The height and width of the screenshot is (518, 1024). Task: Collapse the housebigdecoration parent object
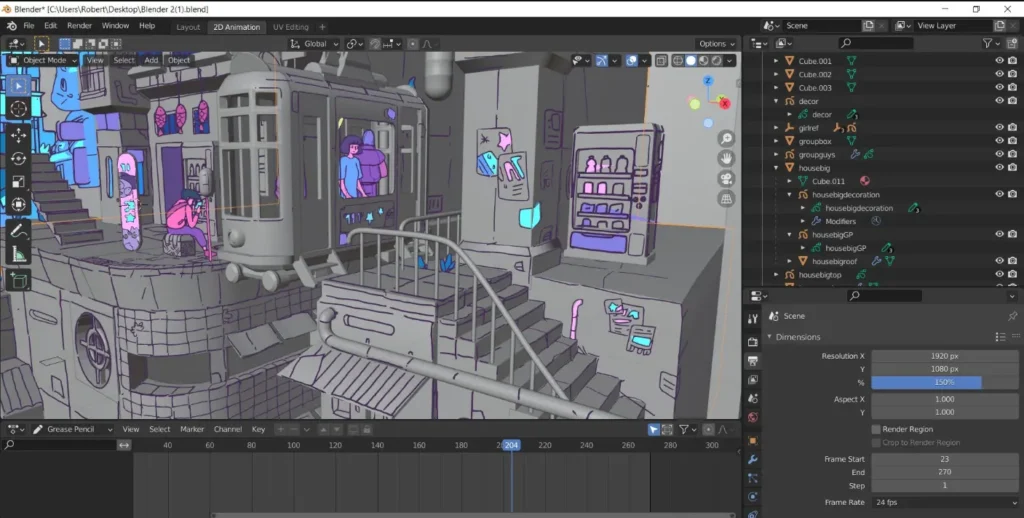click(x=790, y=195)
